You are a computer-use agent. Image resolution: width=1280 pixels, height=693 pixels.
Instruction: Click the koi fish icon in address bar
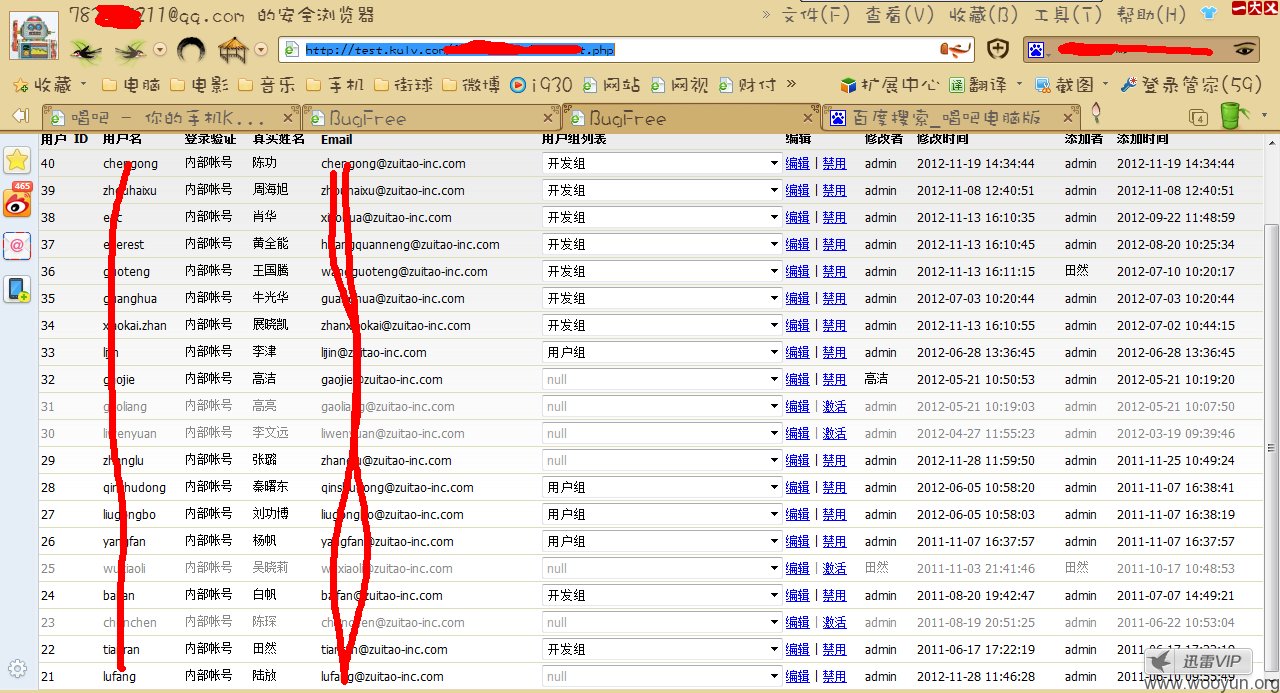(957, 49)
